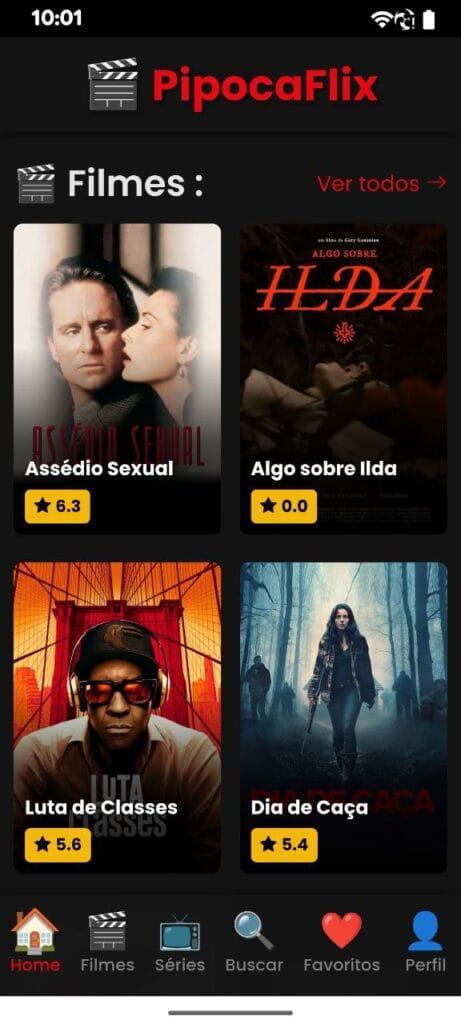Open Filmes clapperboard in bottom navigation
Screen dimensions: 461x1024
107,931
